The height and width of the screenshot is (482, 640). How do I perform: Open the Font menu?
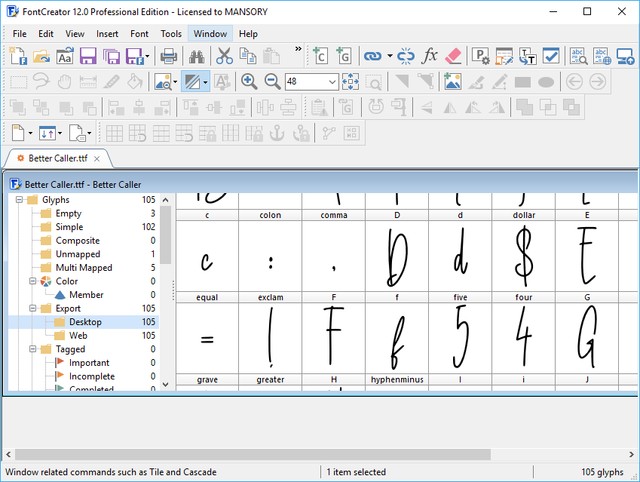tap(139, 33)
